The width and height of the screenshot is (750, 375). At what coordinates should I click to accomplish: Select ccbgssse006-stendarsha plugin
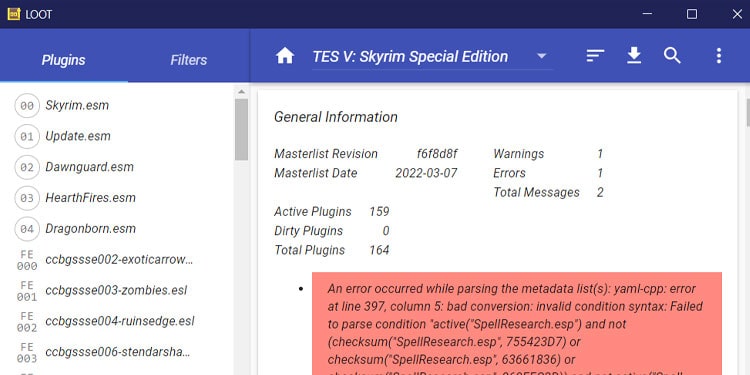(118, 352)
